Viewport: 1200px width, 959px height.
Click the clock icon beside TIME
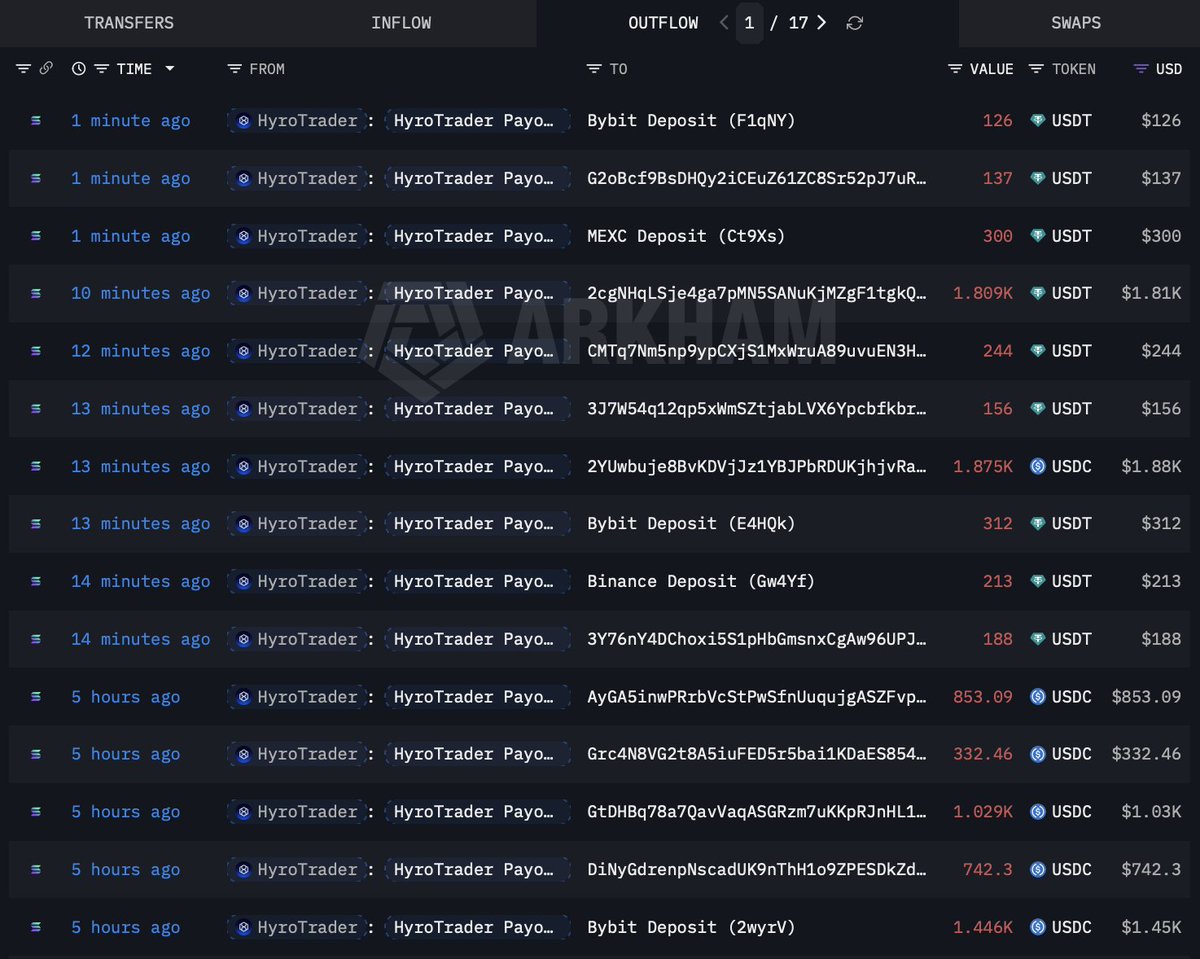(x=79, y=69)
